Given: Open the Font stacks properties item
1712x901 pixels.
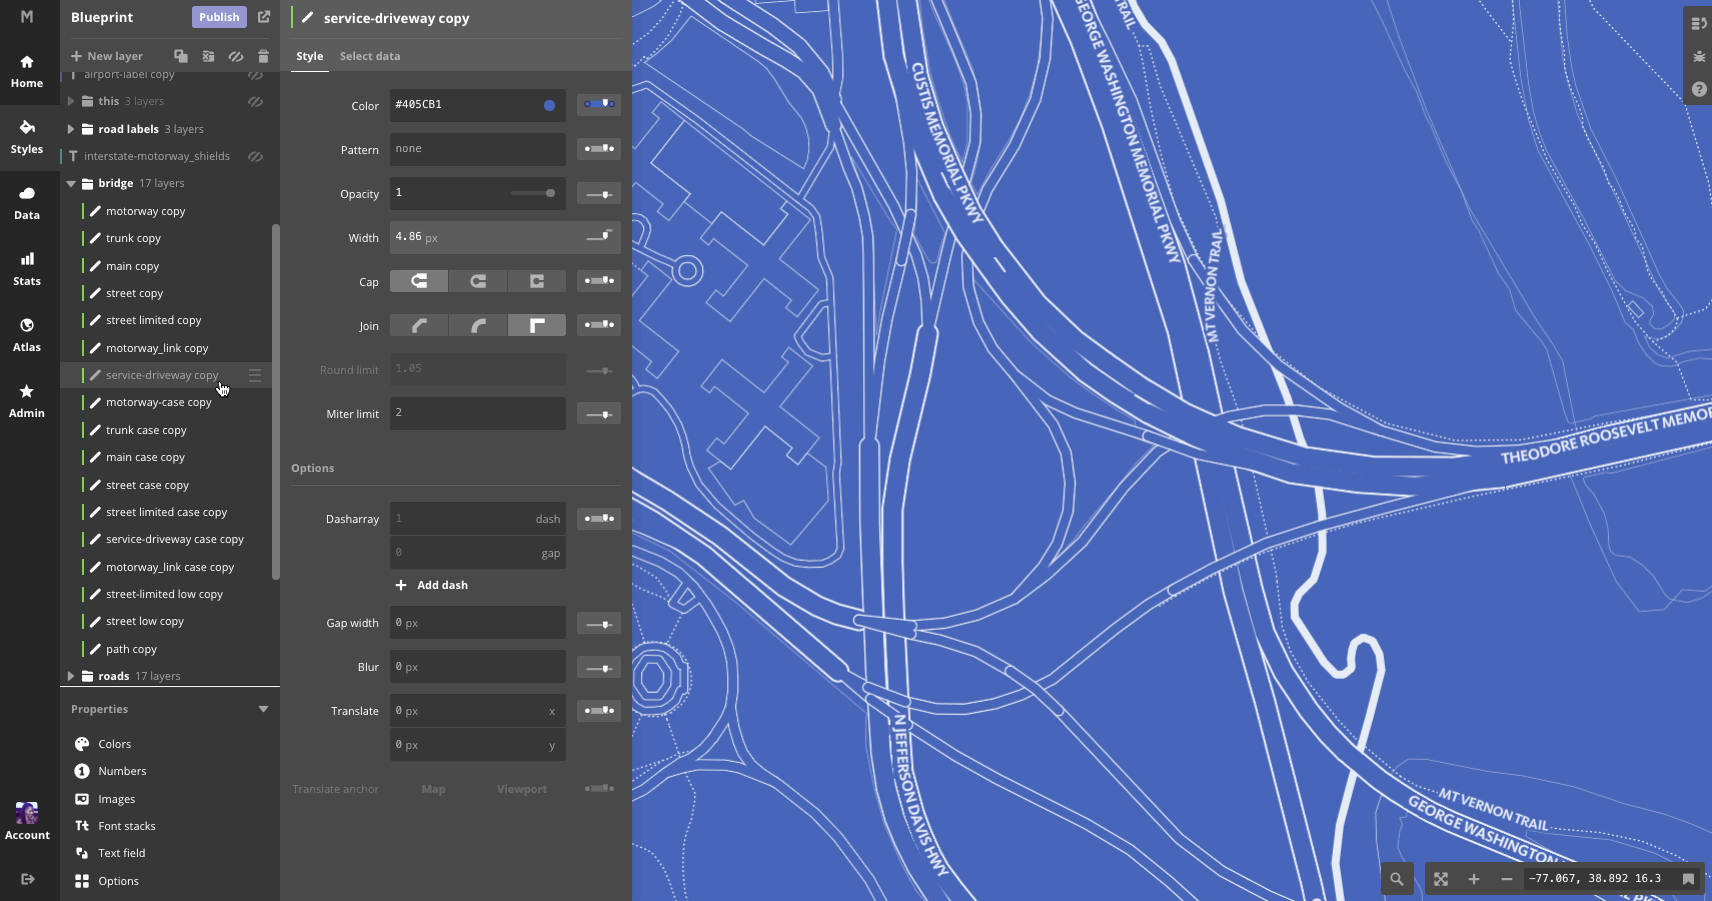Looking at the screenshot, I should point(127,826).
